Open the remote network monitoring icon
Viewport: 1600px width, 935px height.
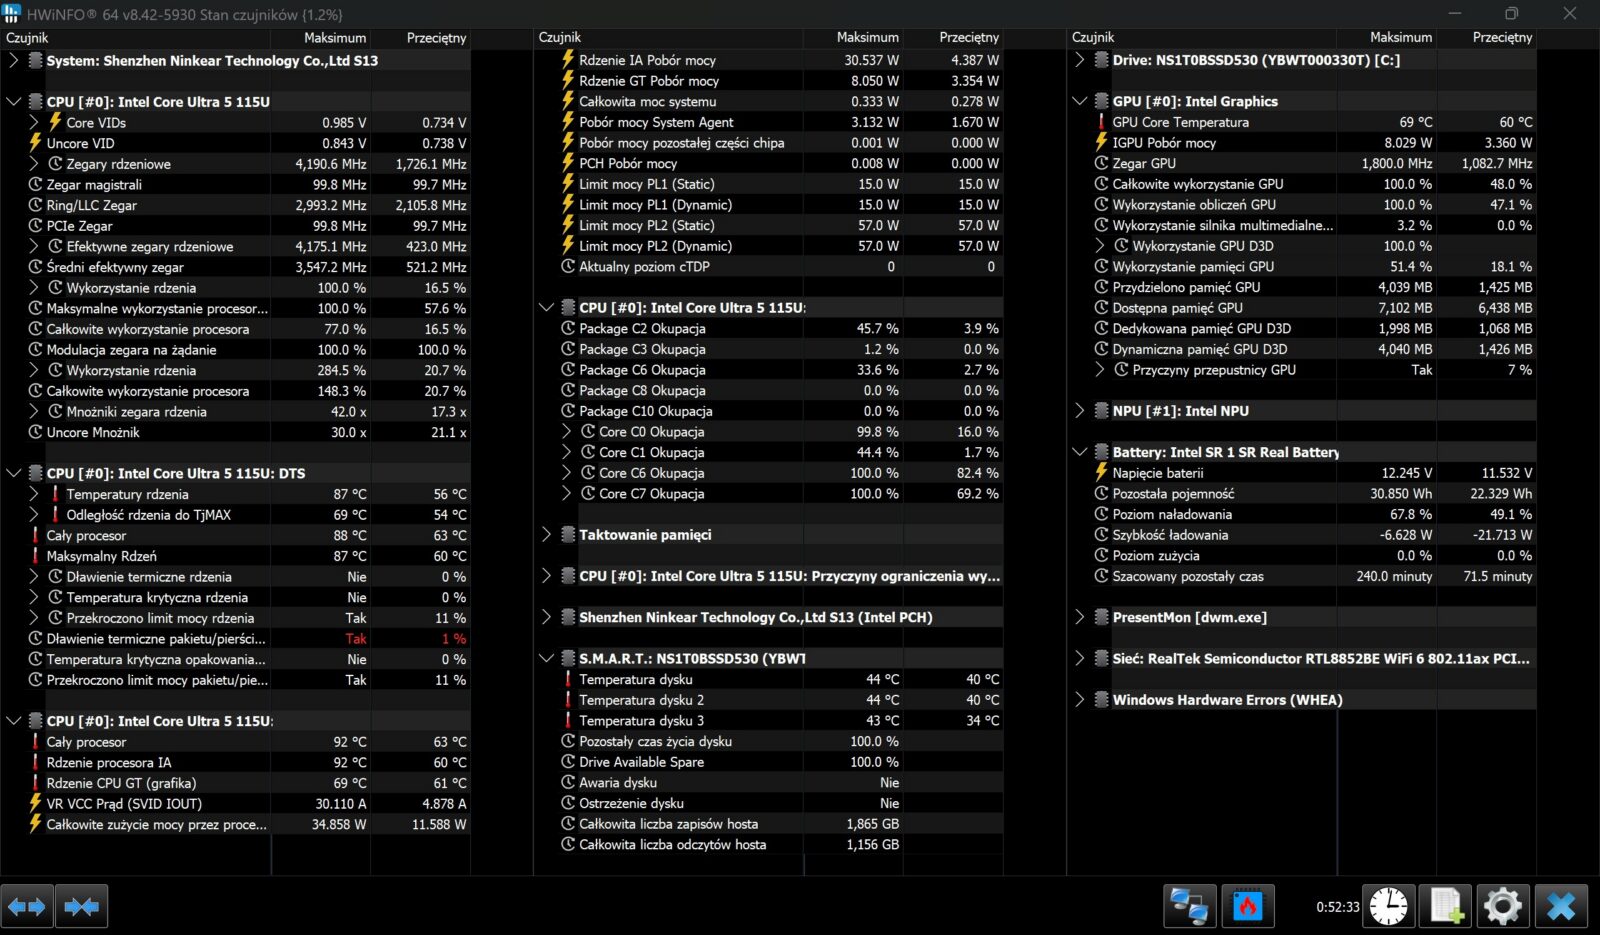pyautogui.click(x=1189, y=907)
